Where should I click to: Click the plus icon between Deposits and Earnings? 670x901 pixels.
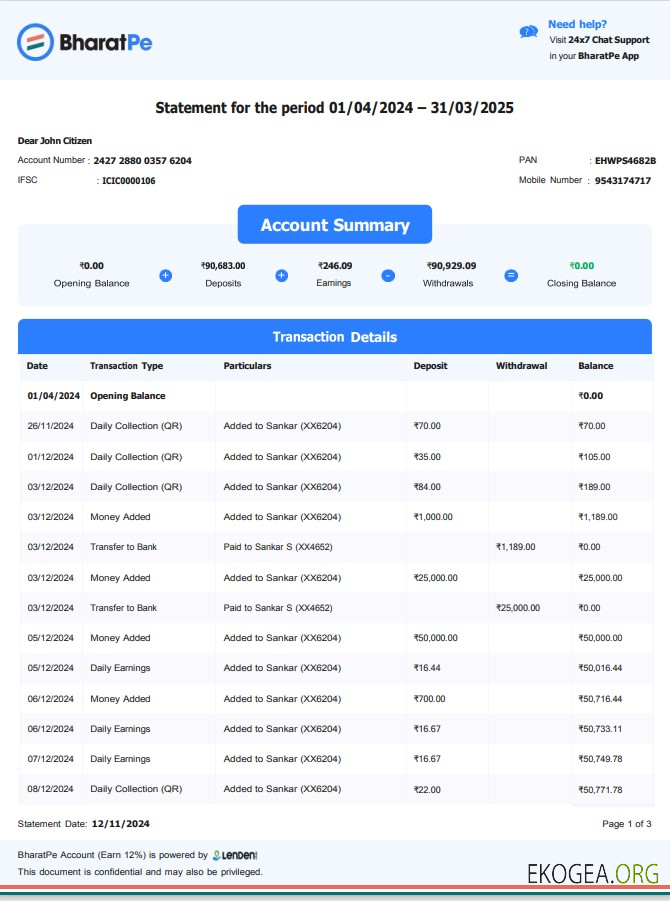[282, 275]
